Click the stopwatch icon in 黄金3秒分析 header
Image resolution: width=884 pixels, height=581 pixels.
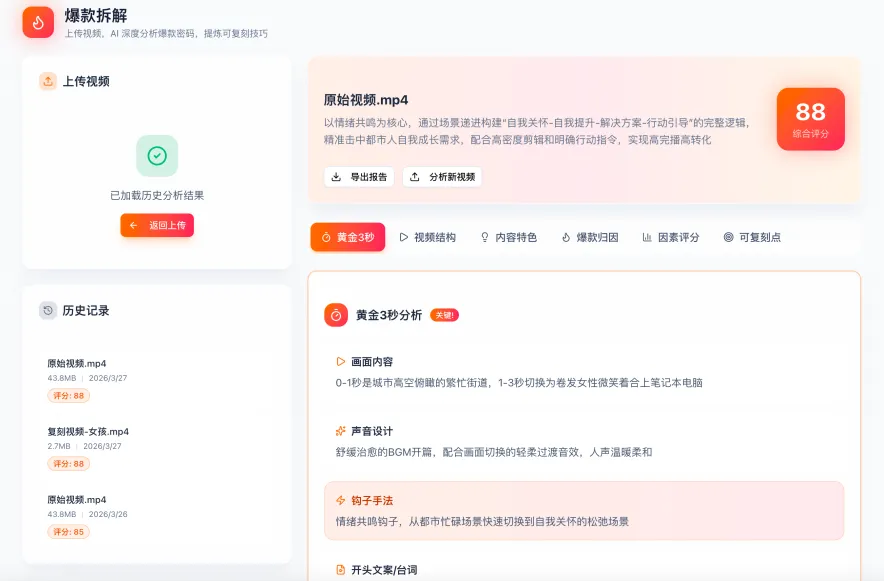(x=334, y=314)
